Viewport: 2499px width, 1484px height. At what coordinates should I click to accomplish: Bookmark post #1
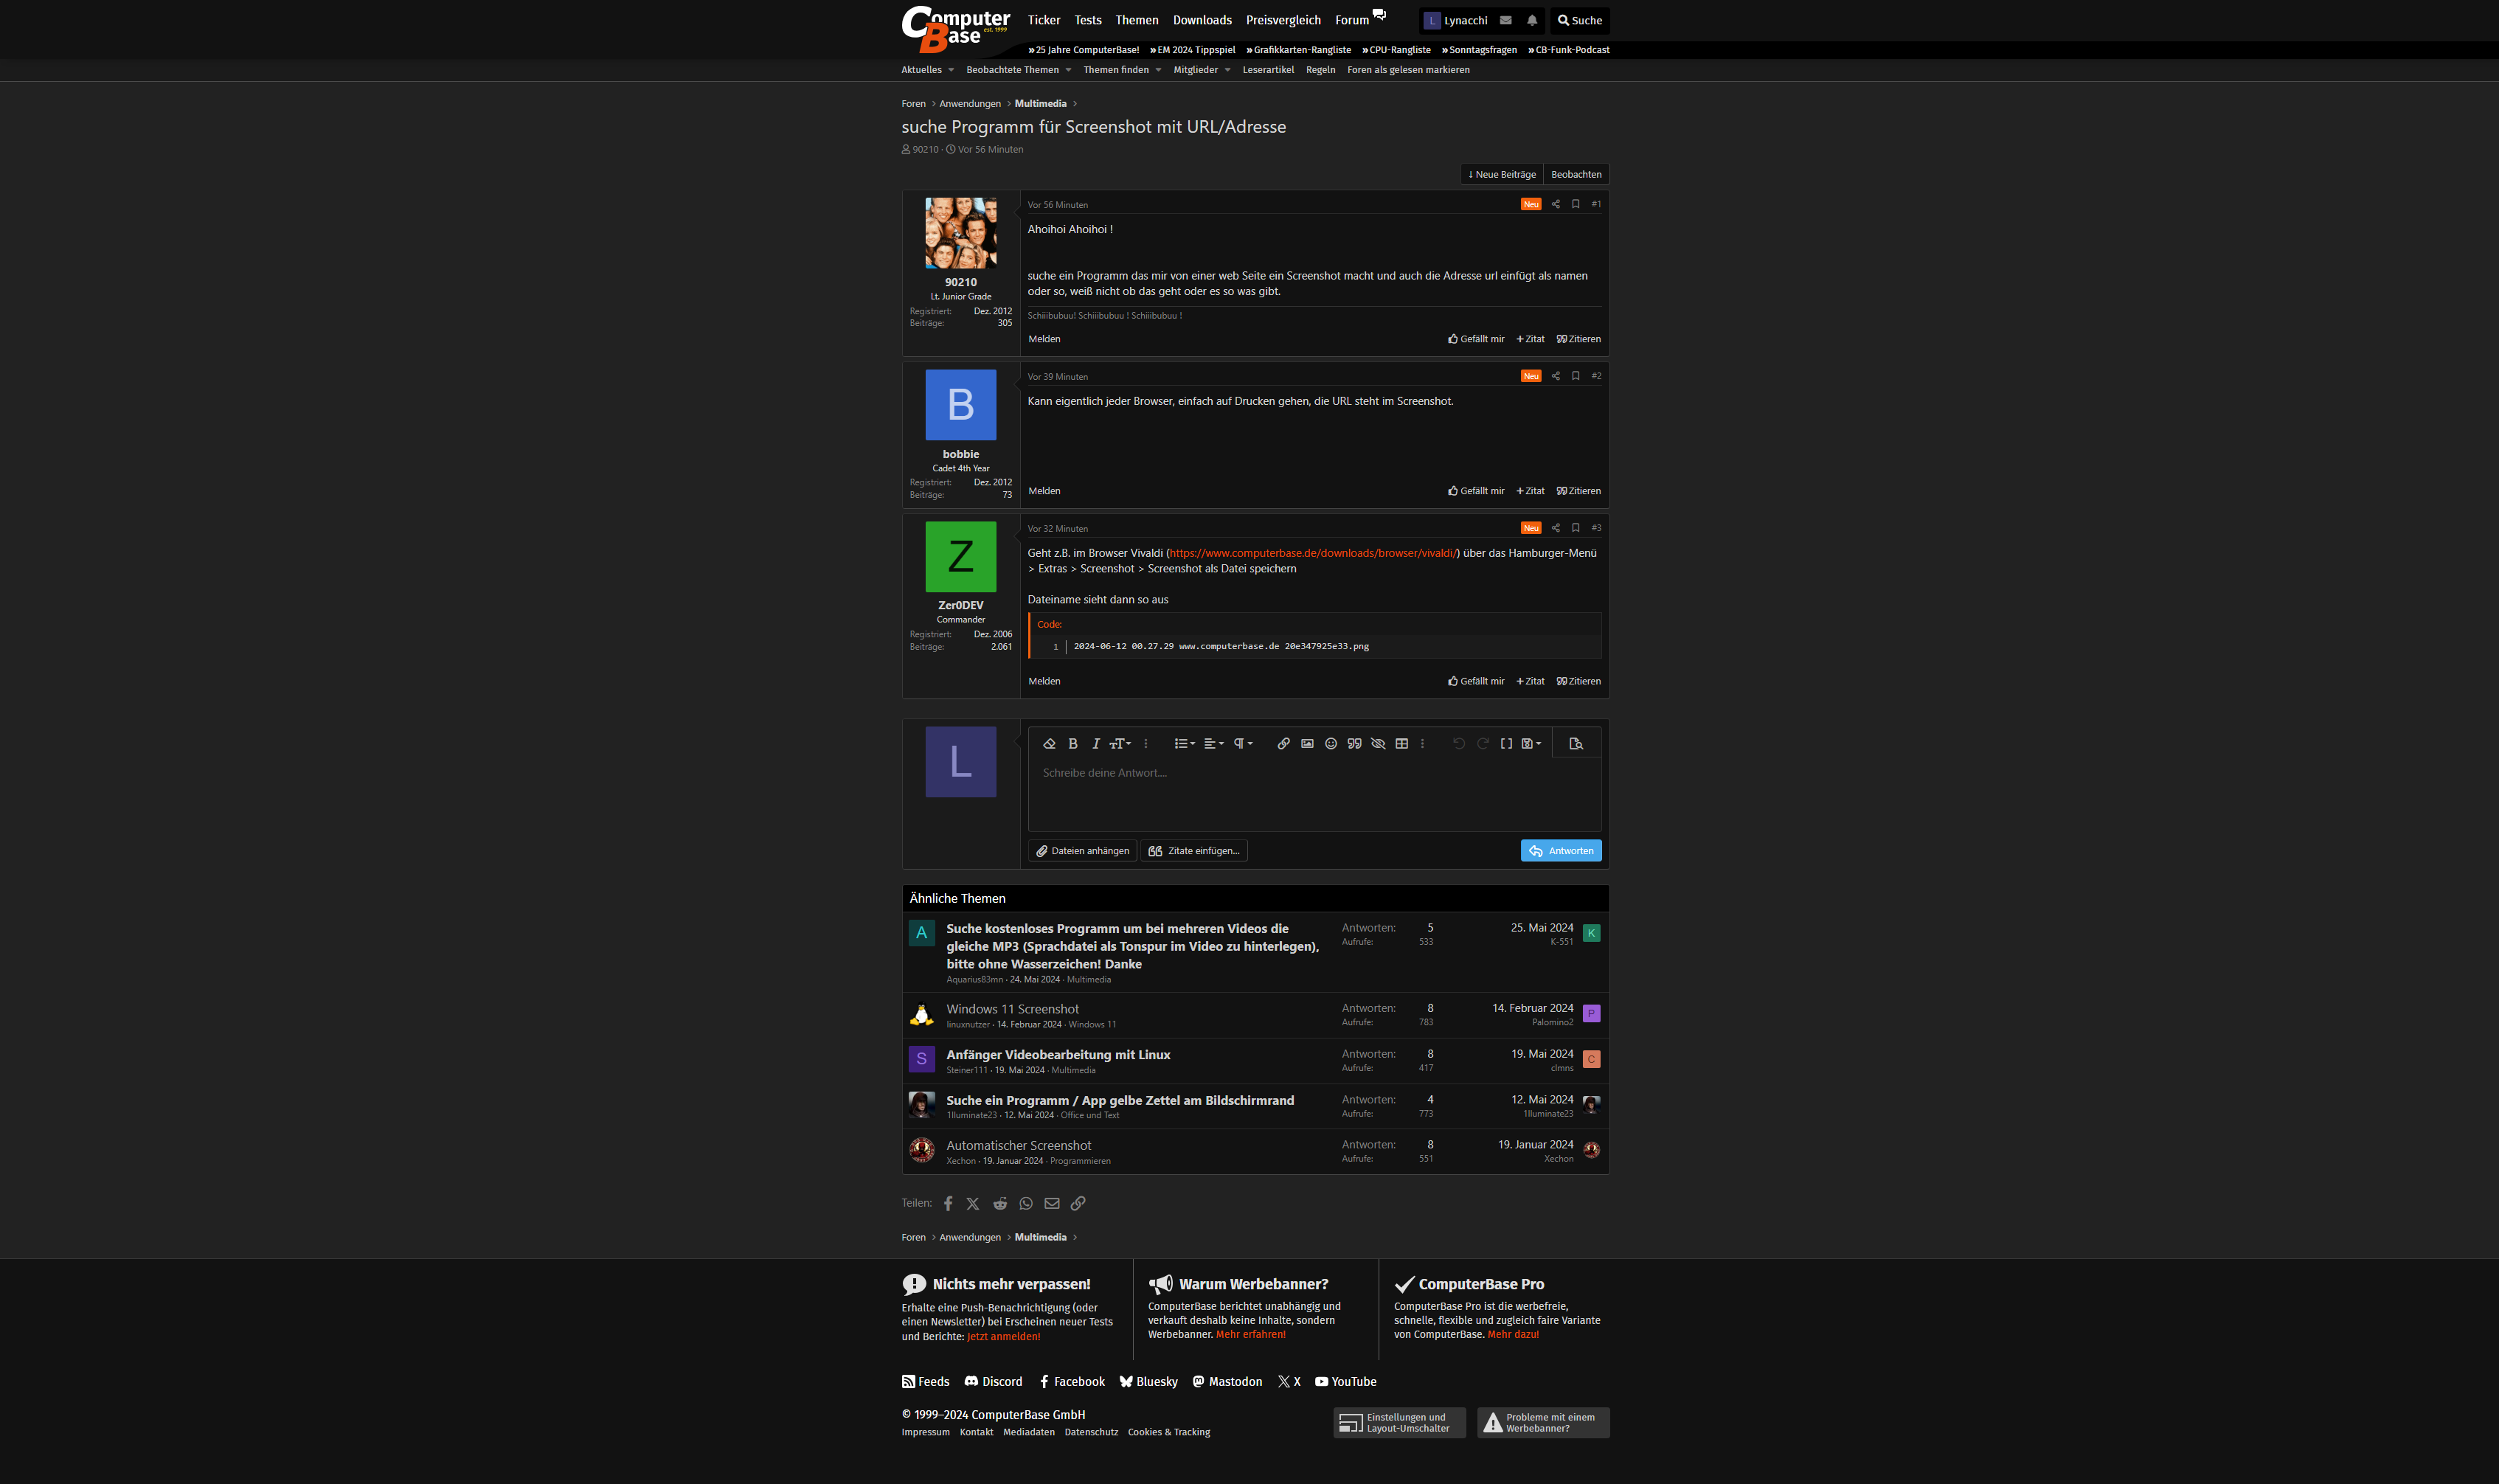1575,204
